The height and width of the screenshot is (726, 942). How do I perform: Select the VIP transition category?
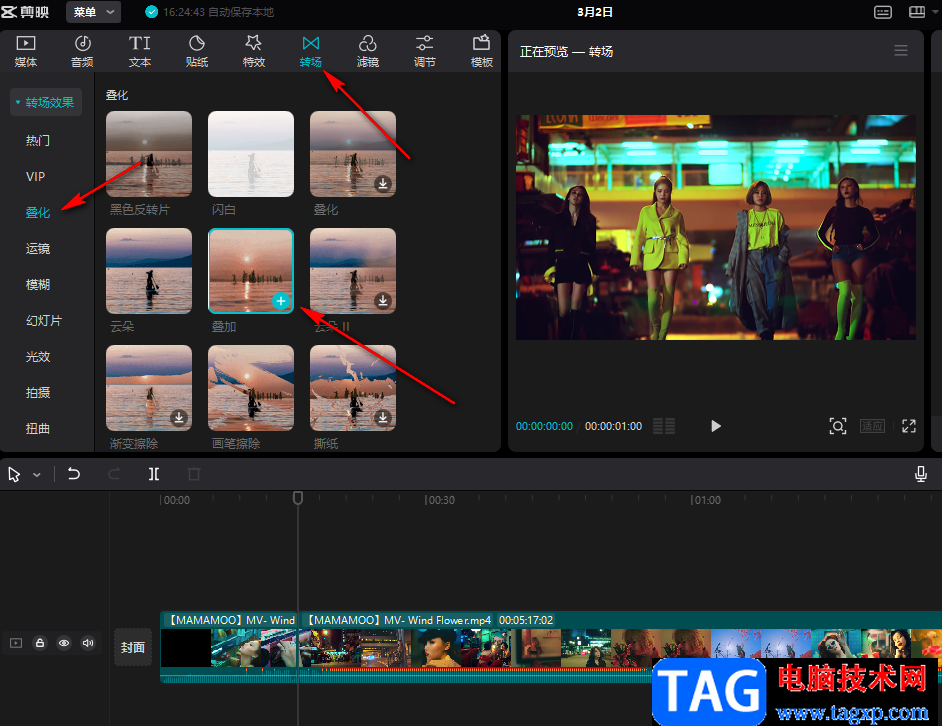[x=35, y=177]
